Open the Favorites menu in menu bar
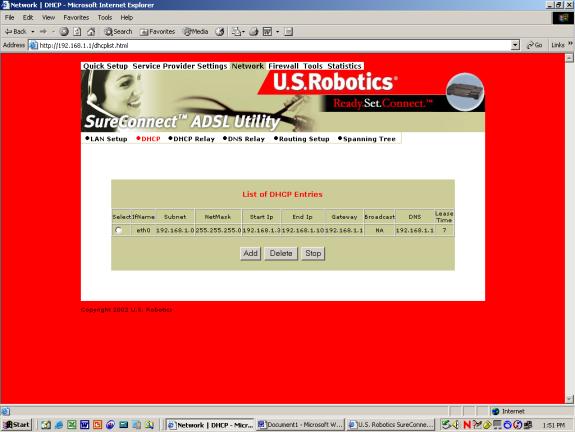Screen dimensions: 575x432 click(76, 18)
